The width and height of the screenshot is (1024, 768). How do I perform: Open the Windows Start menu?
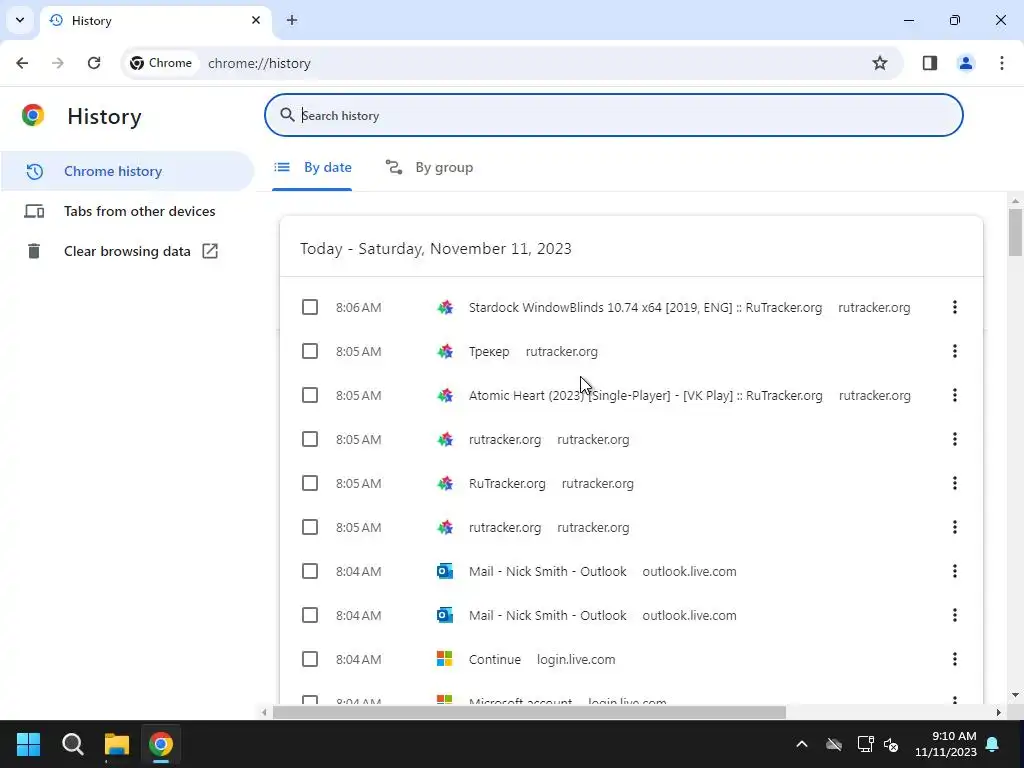pos(28,744)
